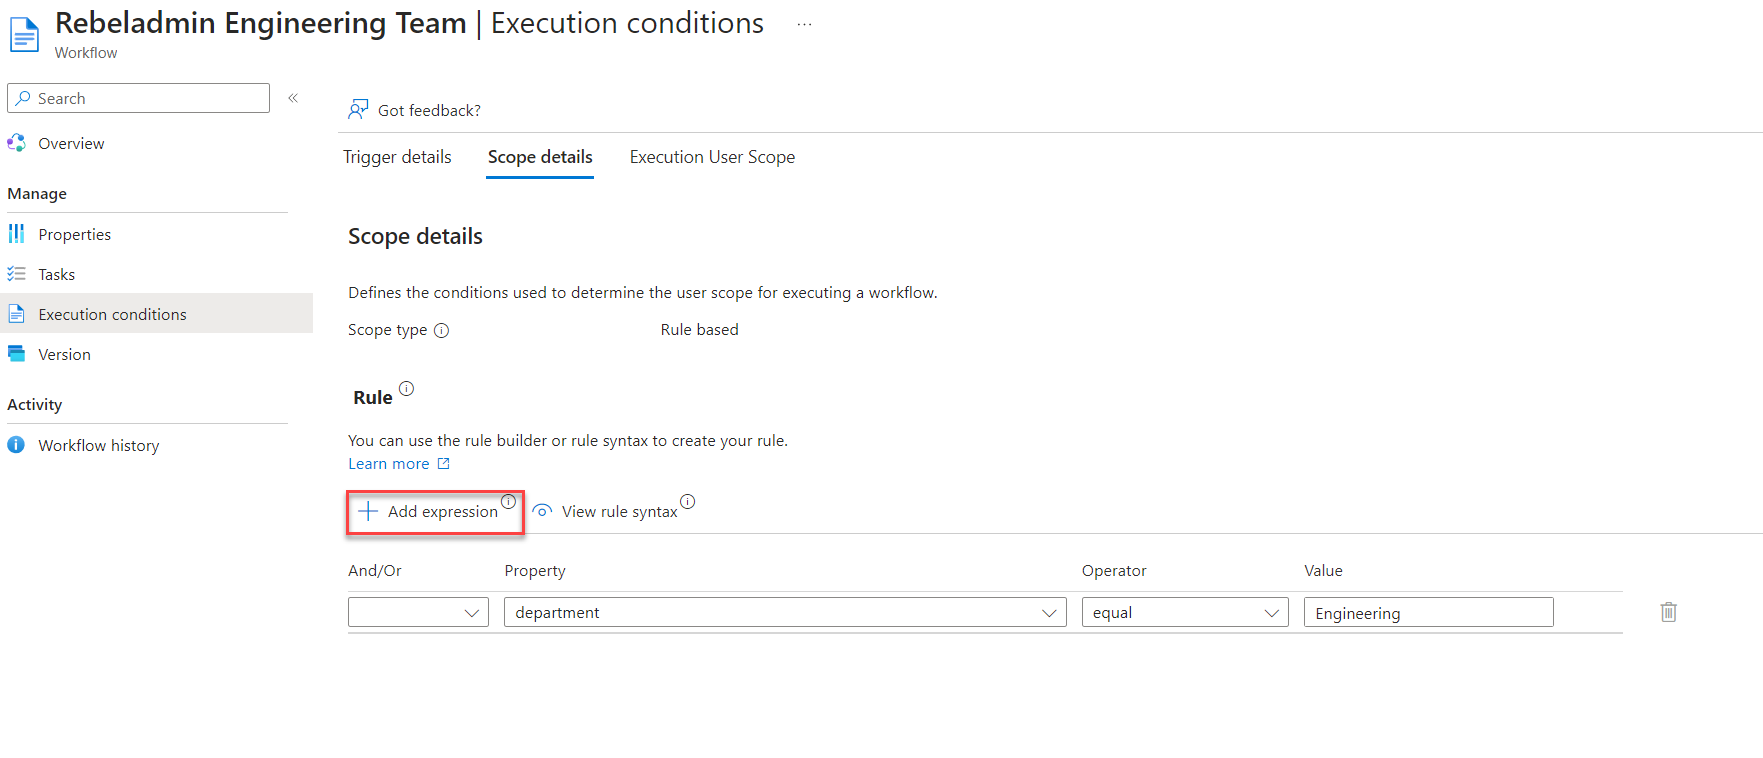Click the Rule info icon
Viewport: 1763px width, 758px height.
tap(406, 389)
